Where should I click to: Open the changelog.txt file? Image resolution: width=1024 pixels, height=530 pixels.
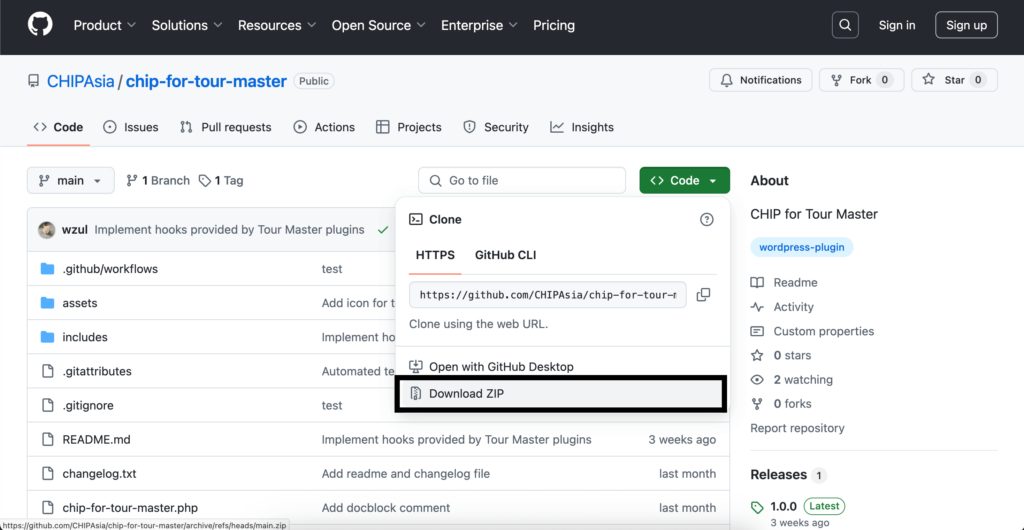(x=99, y=474)
